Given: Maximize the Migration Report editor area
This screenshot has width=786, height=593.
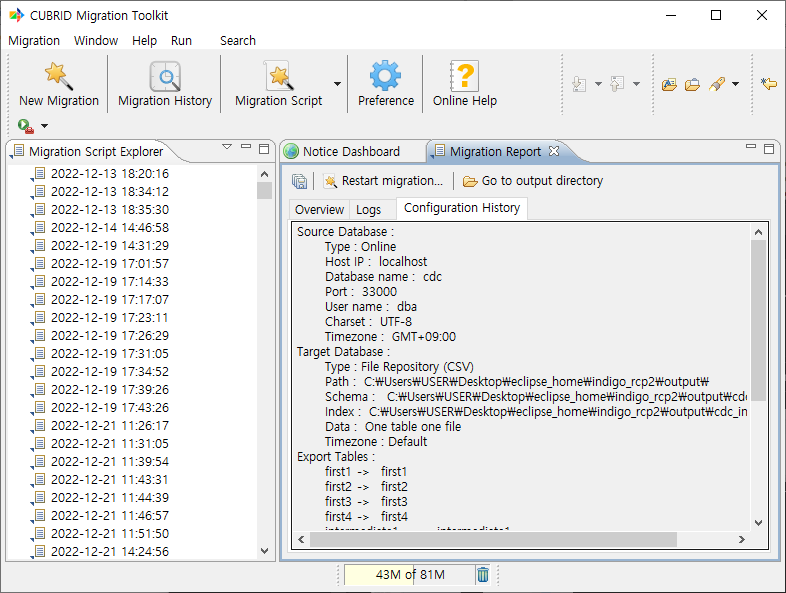Looking at the screenshot, I should [x=769, y=148].
